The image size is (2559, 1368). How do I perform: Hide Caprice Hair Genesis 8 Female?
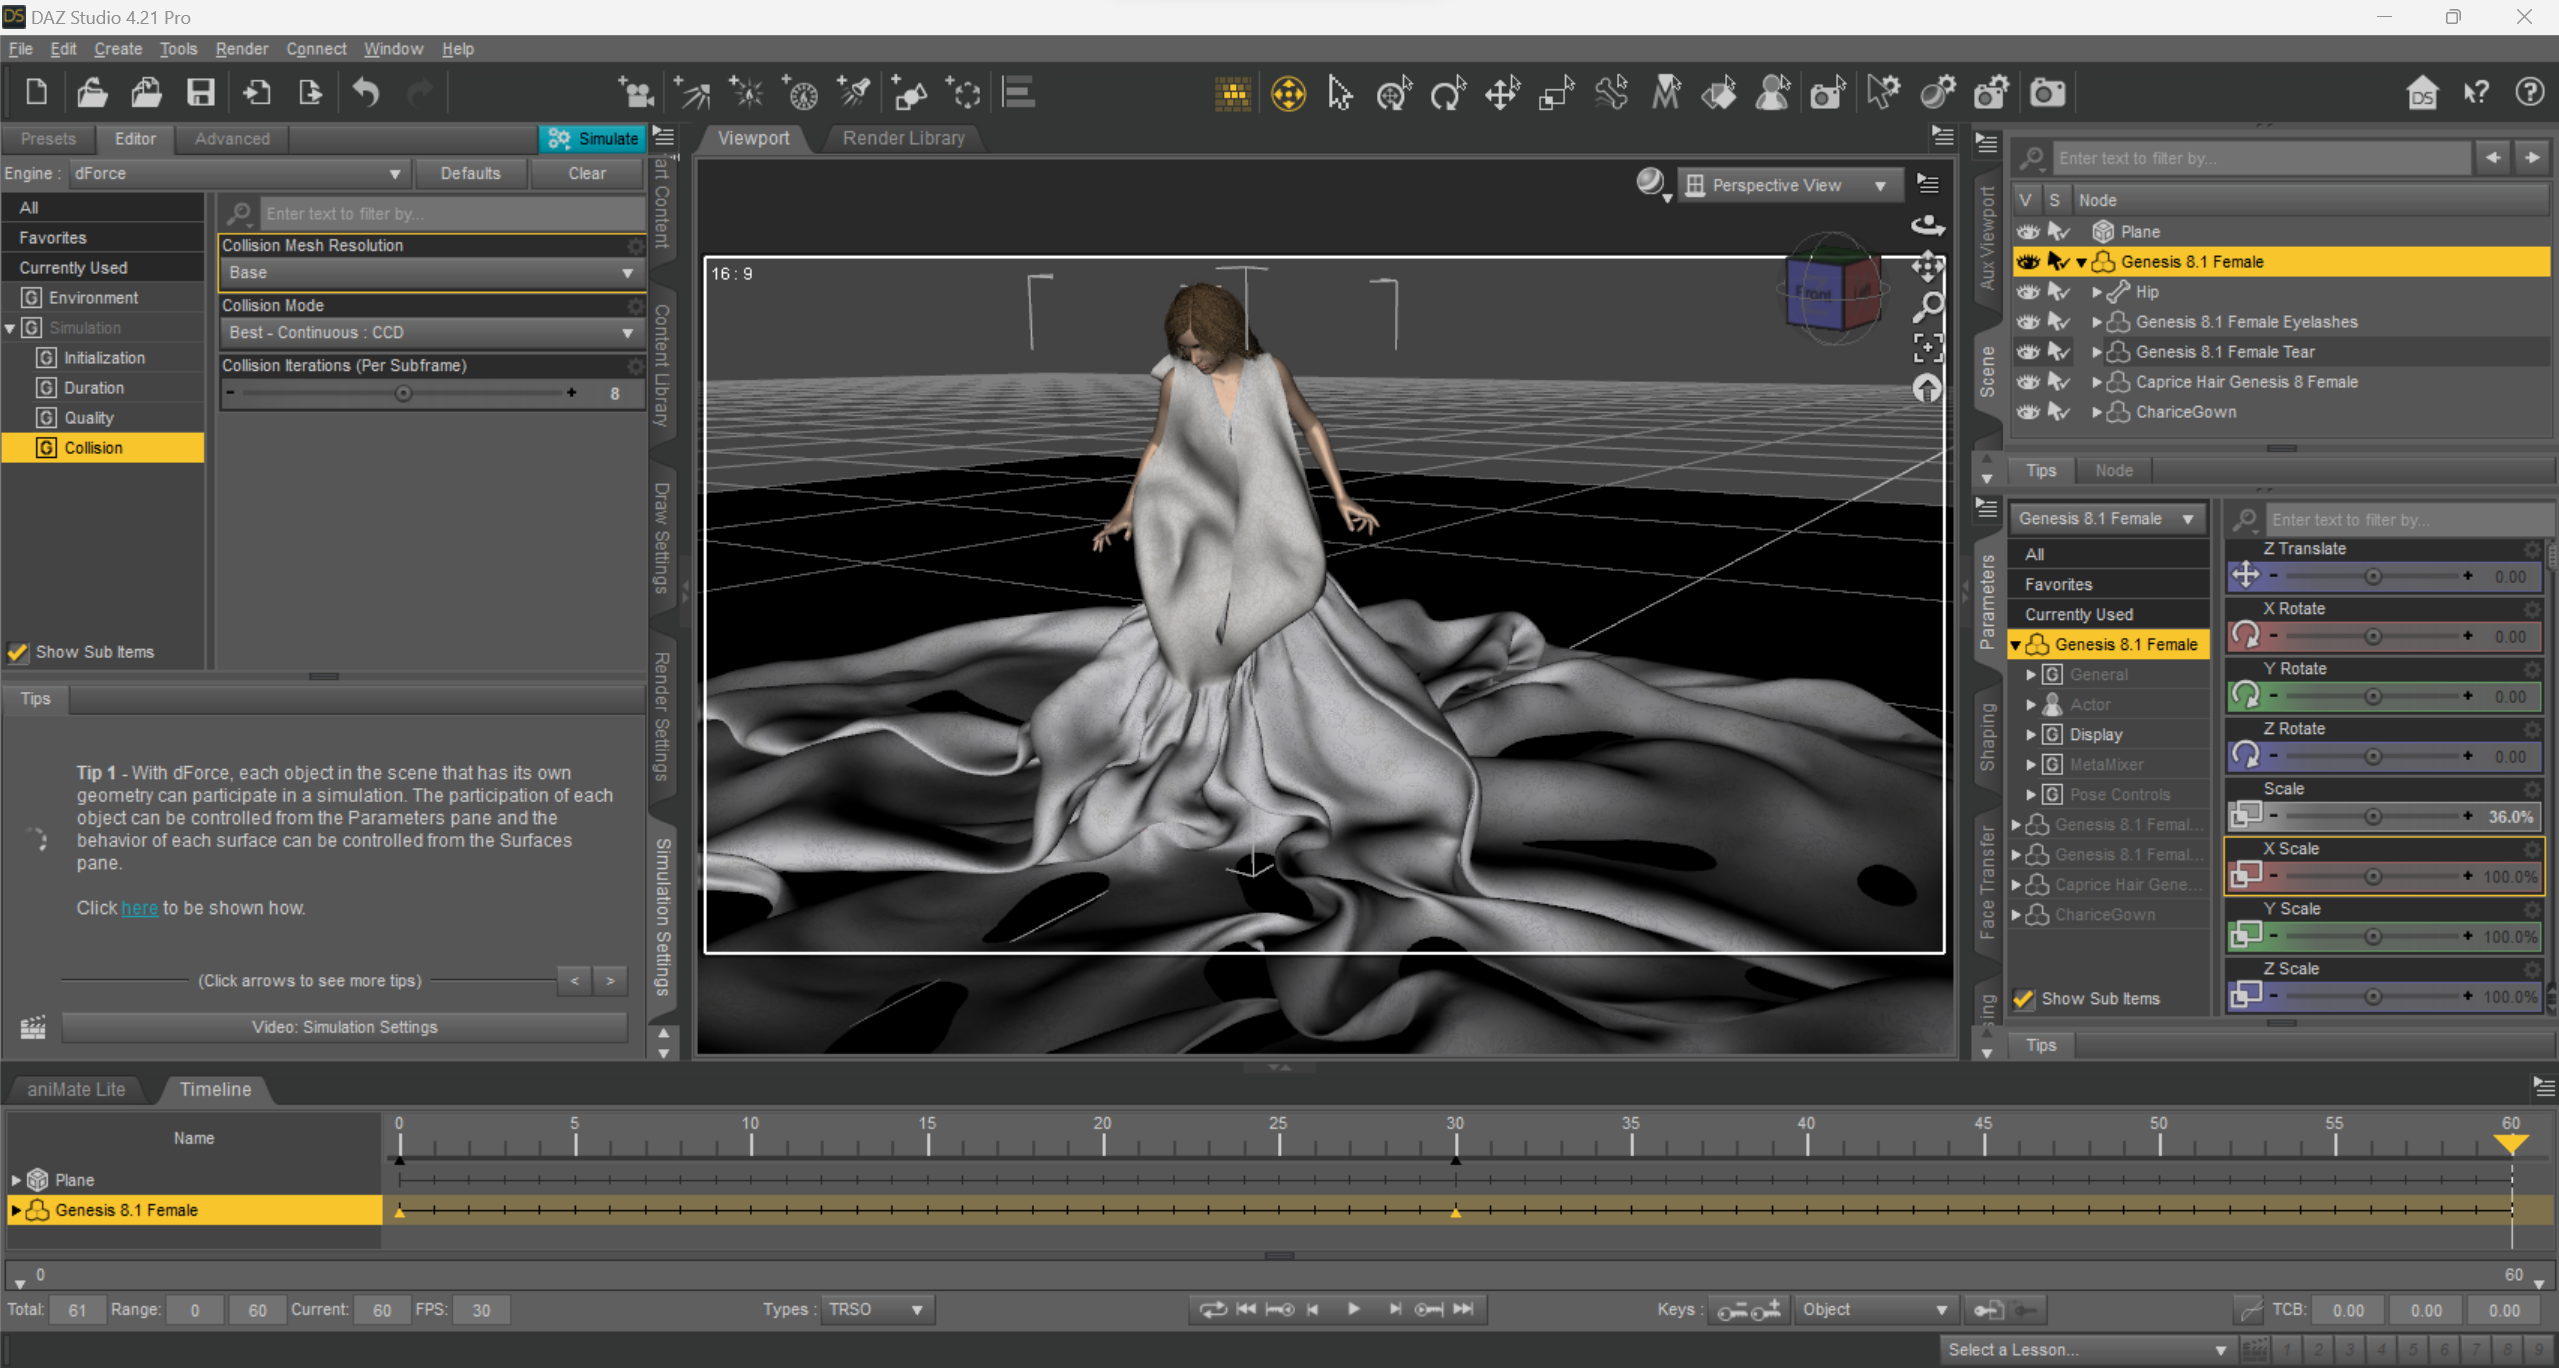[2027, 382]
